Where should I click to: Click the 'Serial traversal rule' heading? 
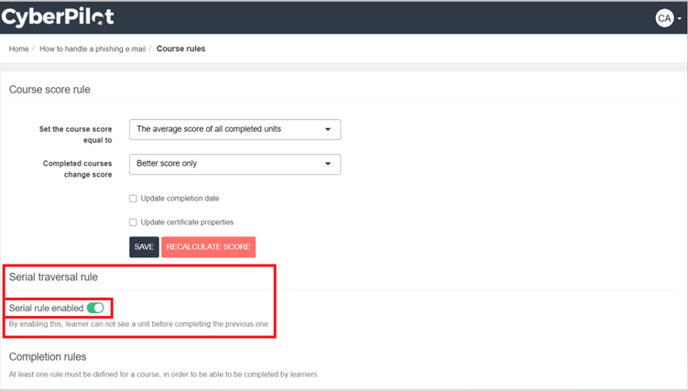(53, 277)
